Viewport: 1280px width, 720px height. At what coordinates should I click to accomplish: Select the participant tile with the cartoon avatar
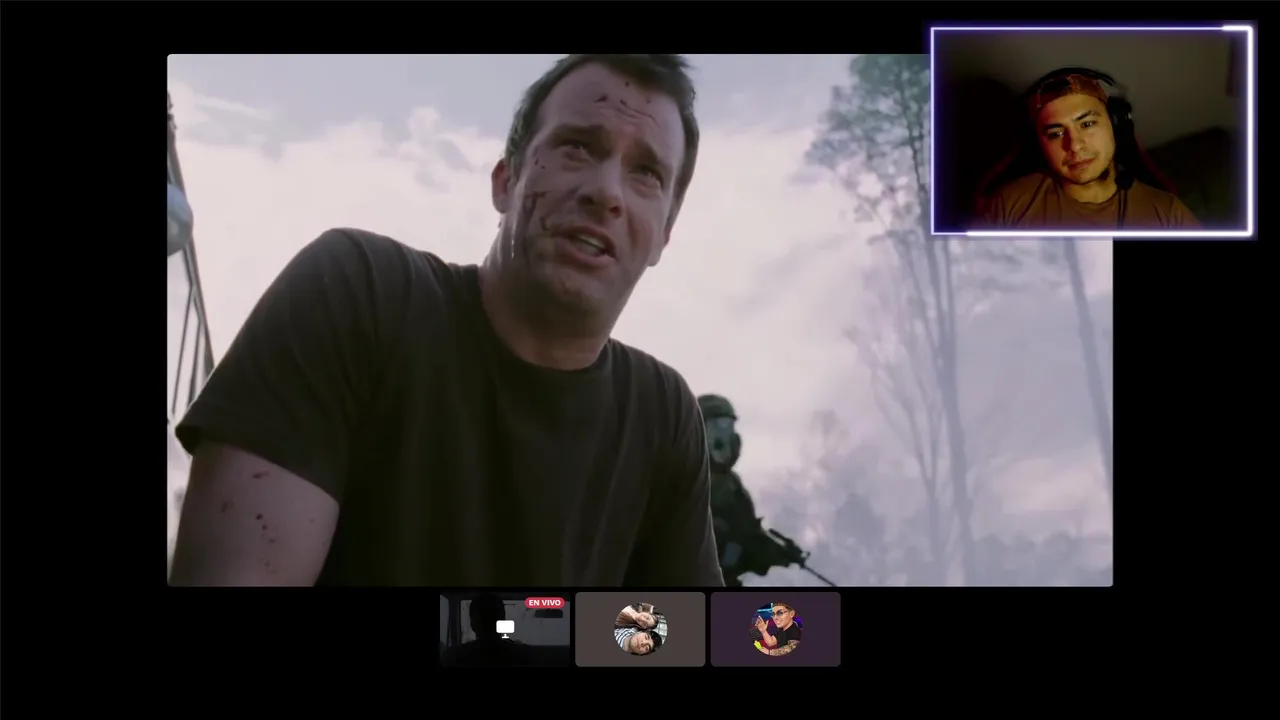tap(775, 629)
